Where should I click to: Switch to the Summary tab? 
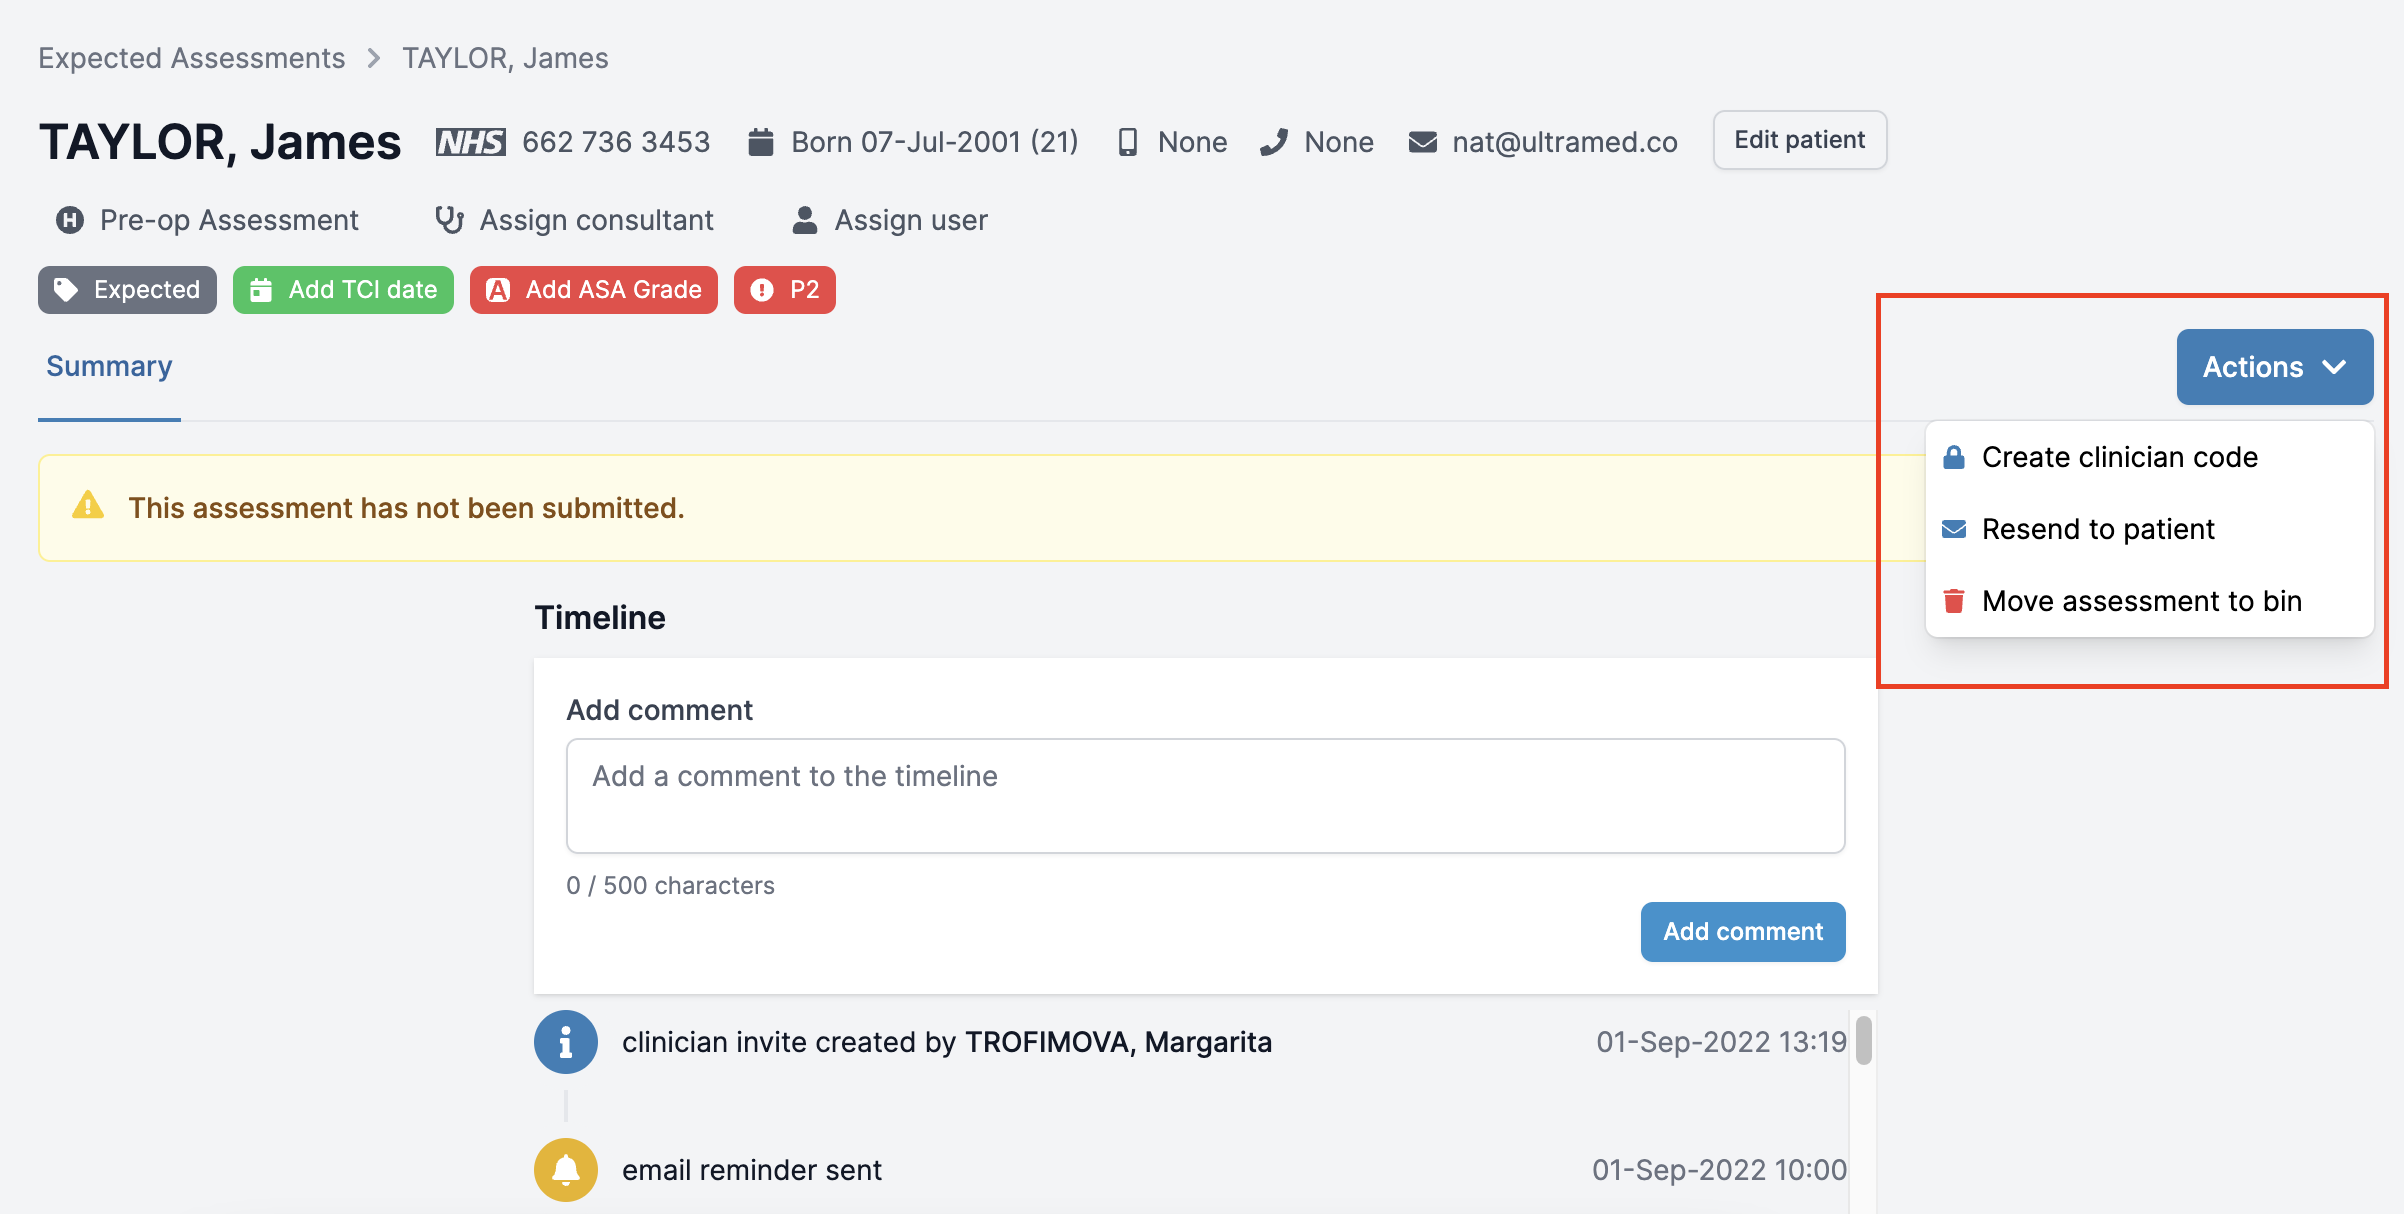pyautogui.click(x=109, y=367)
